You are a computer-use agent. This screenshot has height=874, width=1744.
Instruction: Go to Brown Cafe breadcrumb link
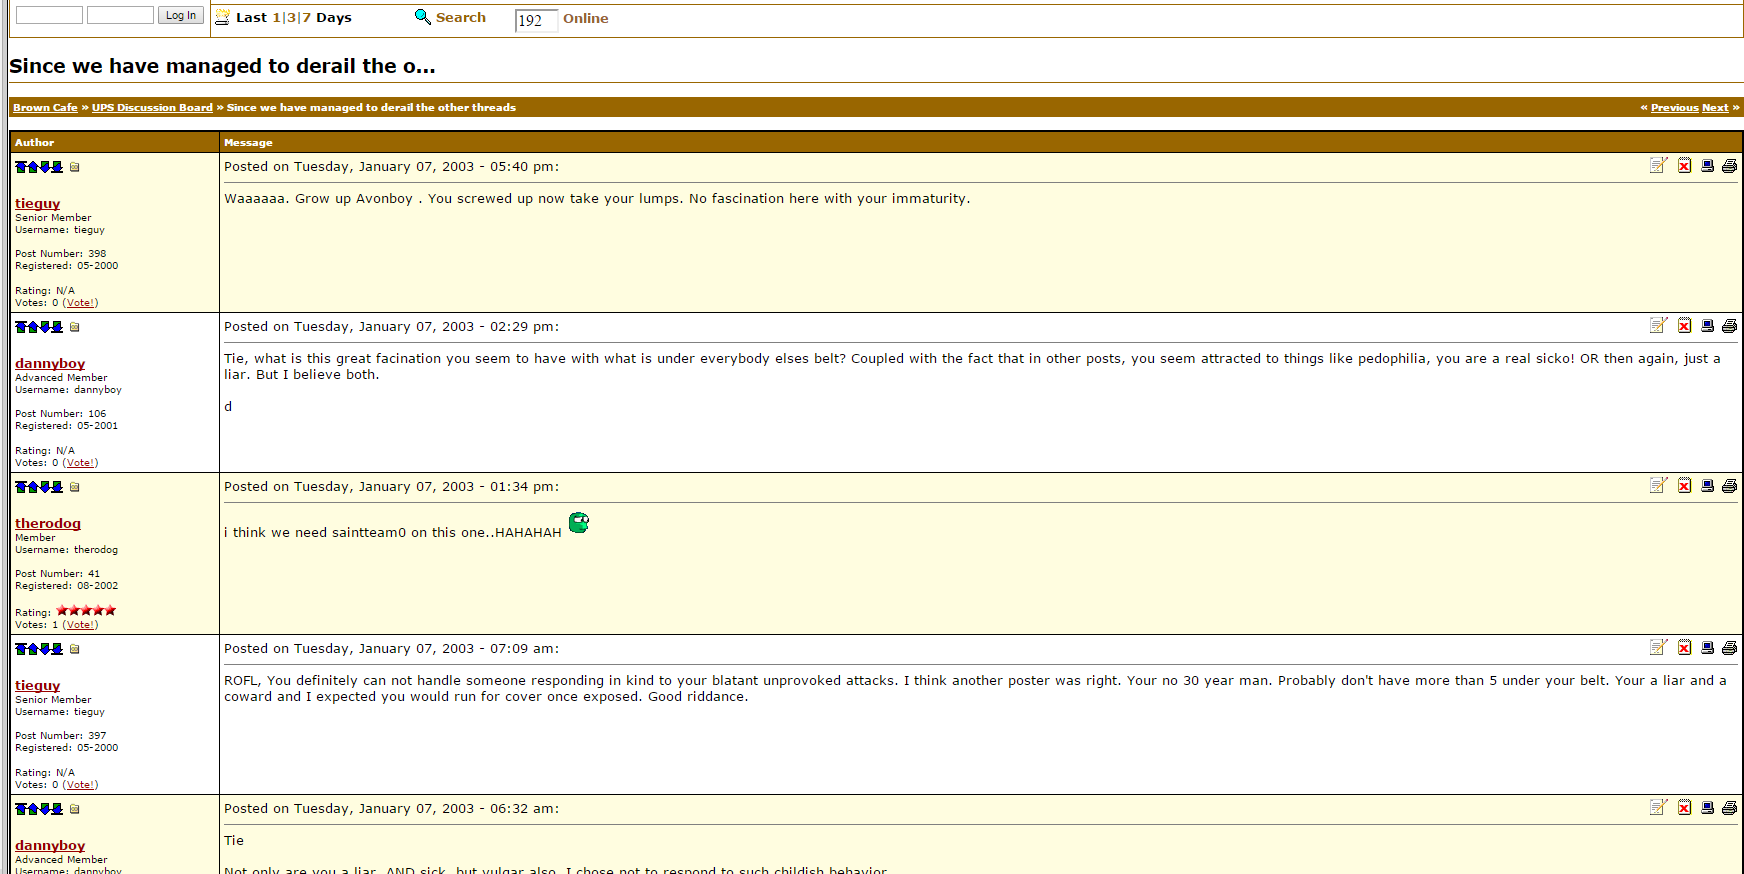[x=45, y=108]
